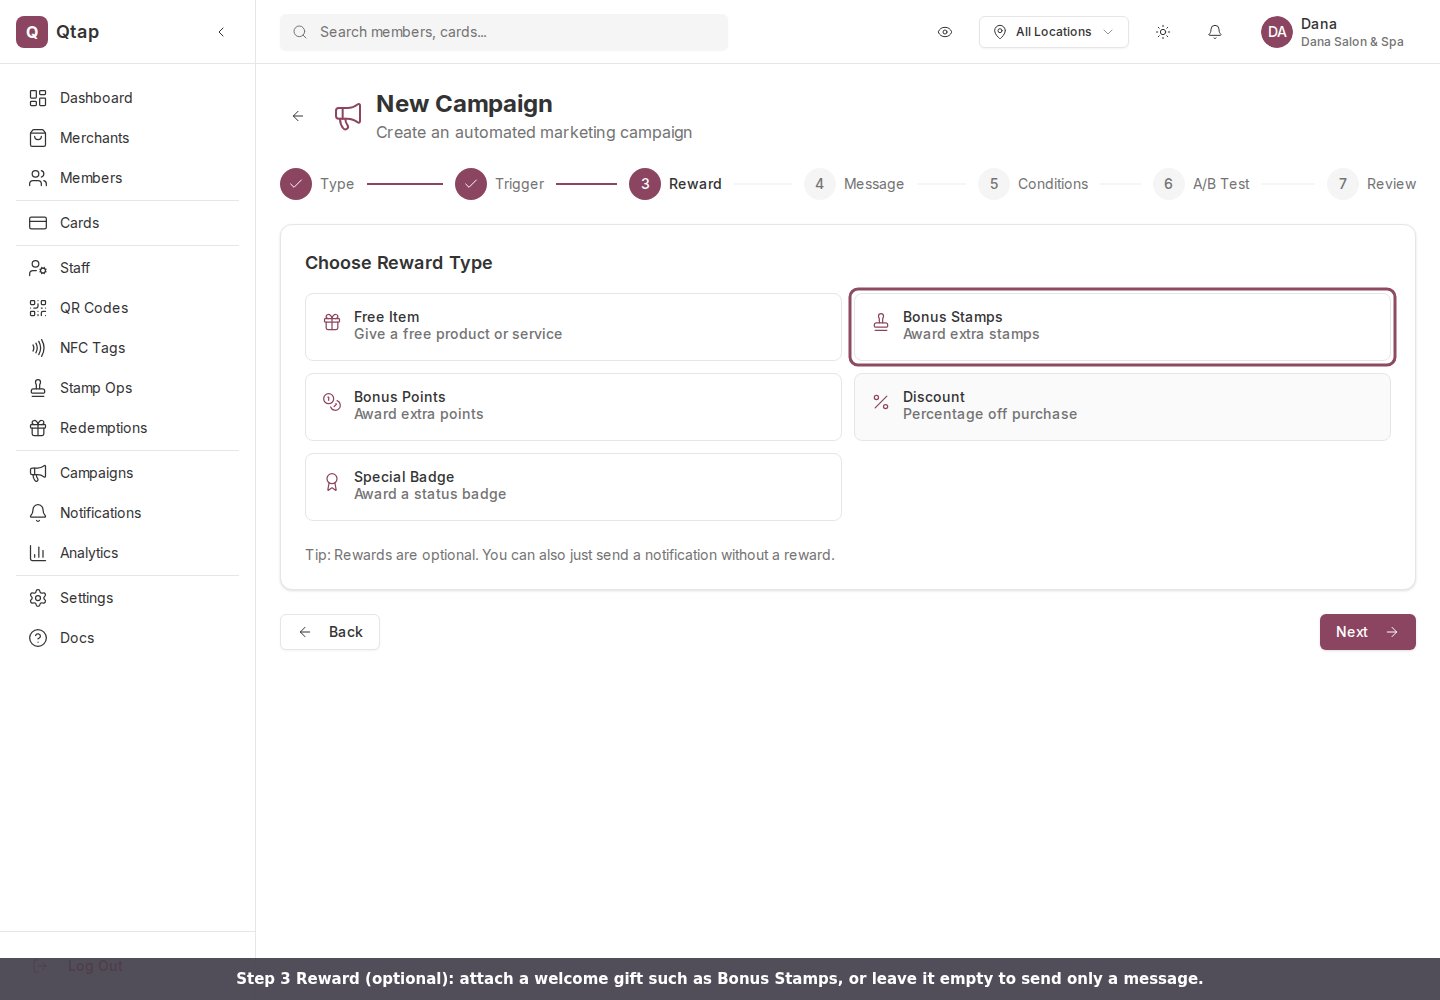Click the Qtap logo icon
Screen dimensions: 1440x1000
32,32
